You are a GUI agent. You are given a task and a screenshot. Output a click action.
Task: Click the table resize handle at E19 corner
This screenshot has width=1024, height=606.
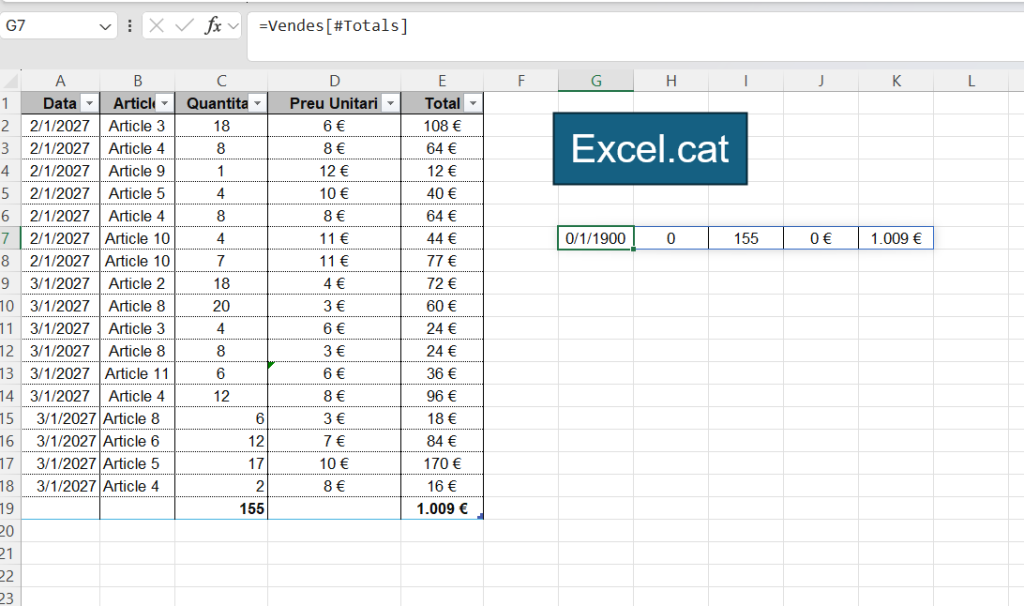pos(481,517)
